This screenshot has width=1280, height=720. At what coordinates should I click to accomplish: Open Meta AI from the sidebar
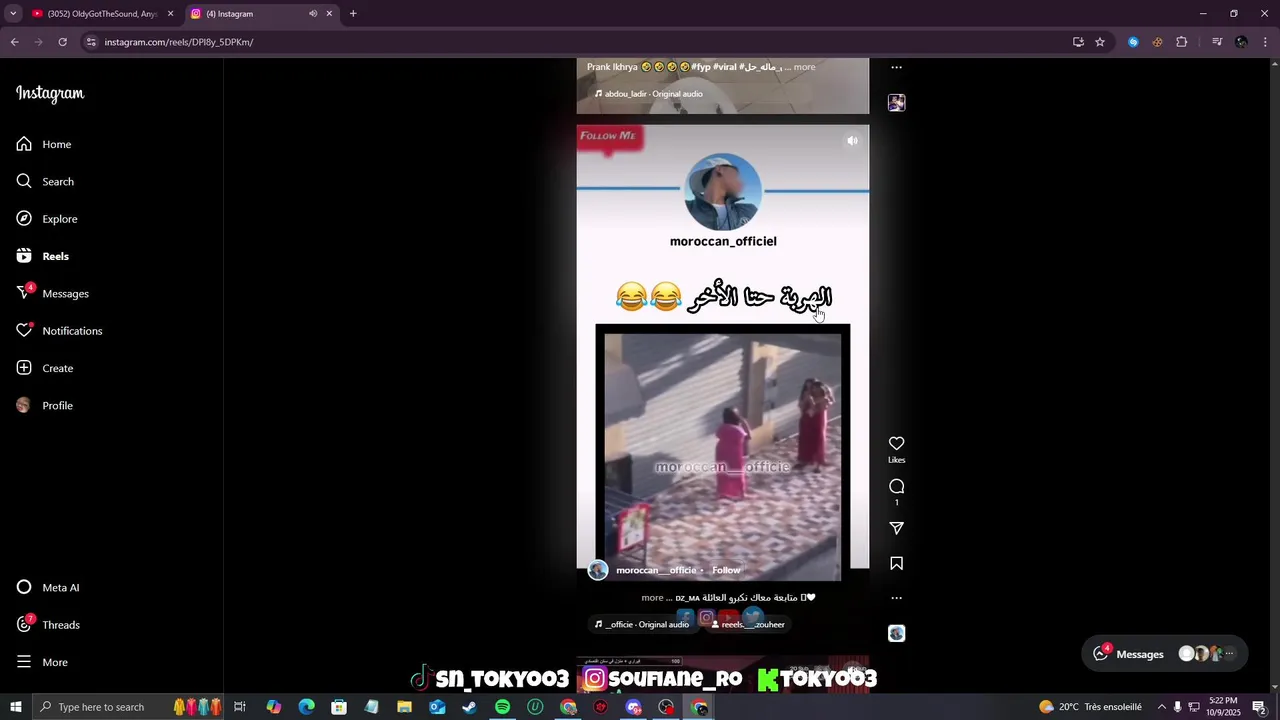[48, 587]
